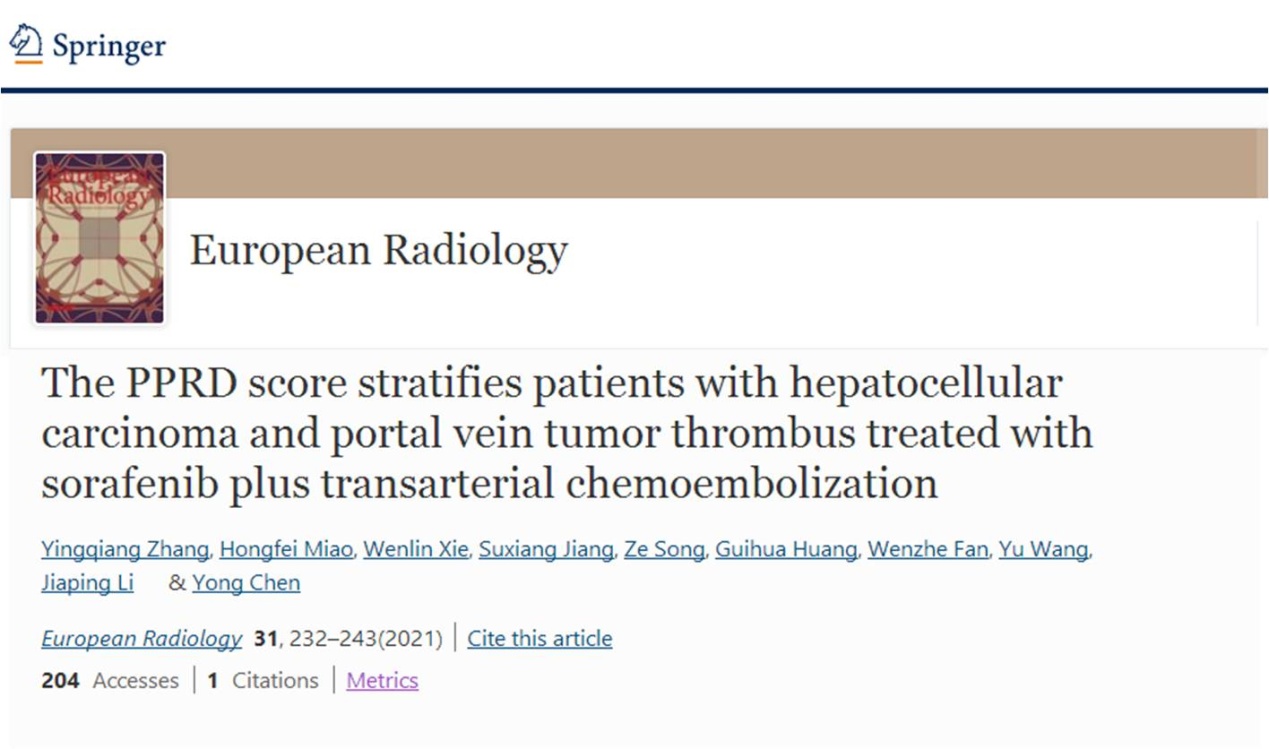Click the large European Radiology journal heading
The height and width of the screenshot is (749, 1269).
[x=378, y=250]
